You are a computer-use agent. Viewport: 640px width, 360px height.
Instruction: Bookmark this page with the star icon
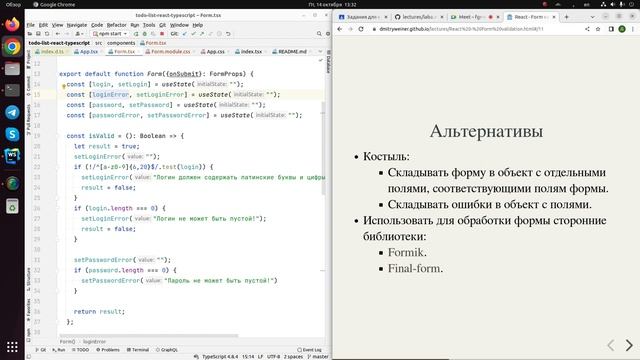click(598, 29)
